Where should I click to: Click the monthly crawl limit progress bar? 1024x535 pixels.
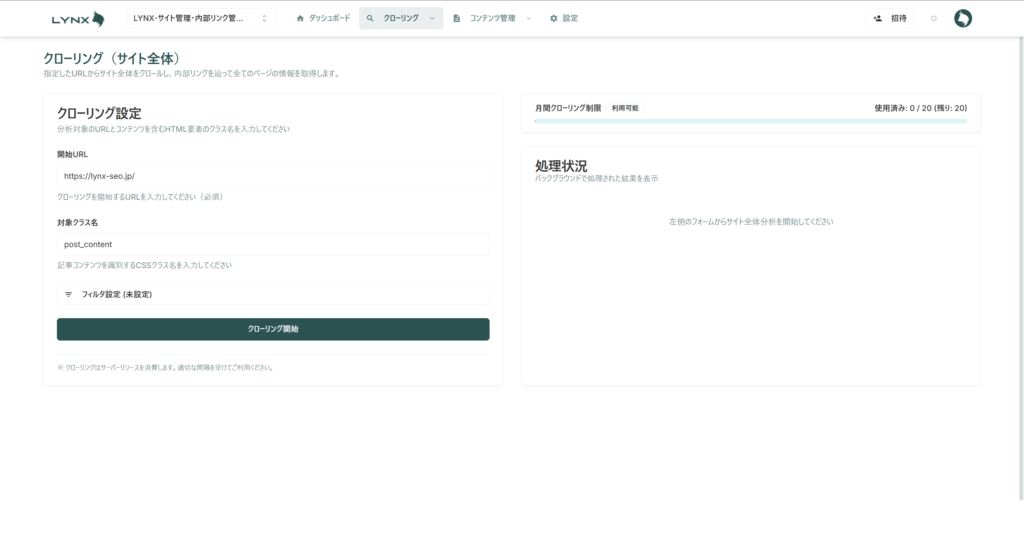click(750, 121)
